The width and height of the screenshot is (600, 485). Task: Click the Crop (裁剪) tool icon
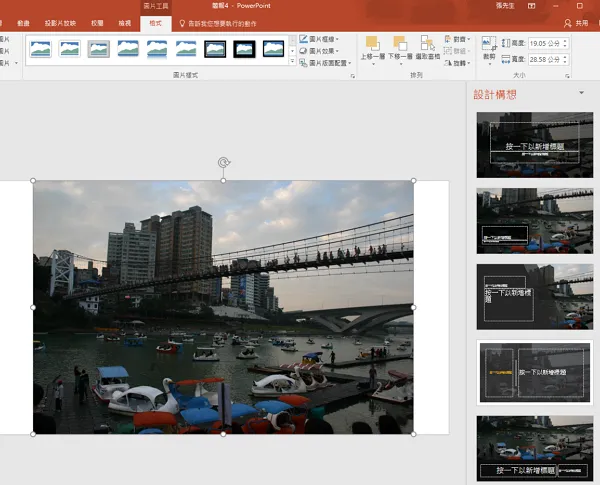click(489, 44)
